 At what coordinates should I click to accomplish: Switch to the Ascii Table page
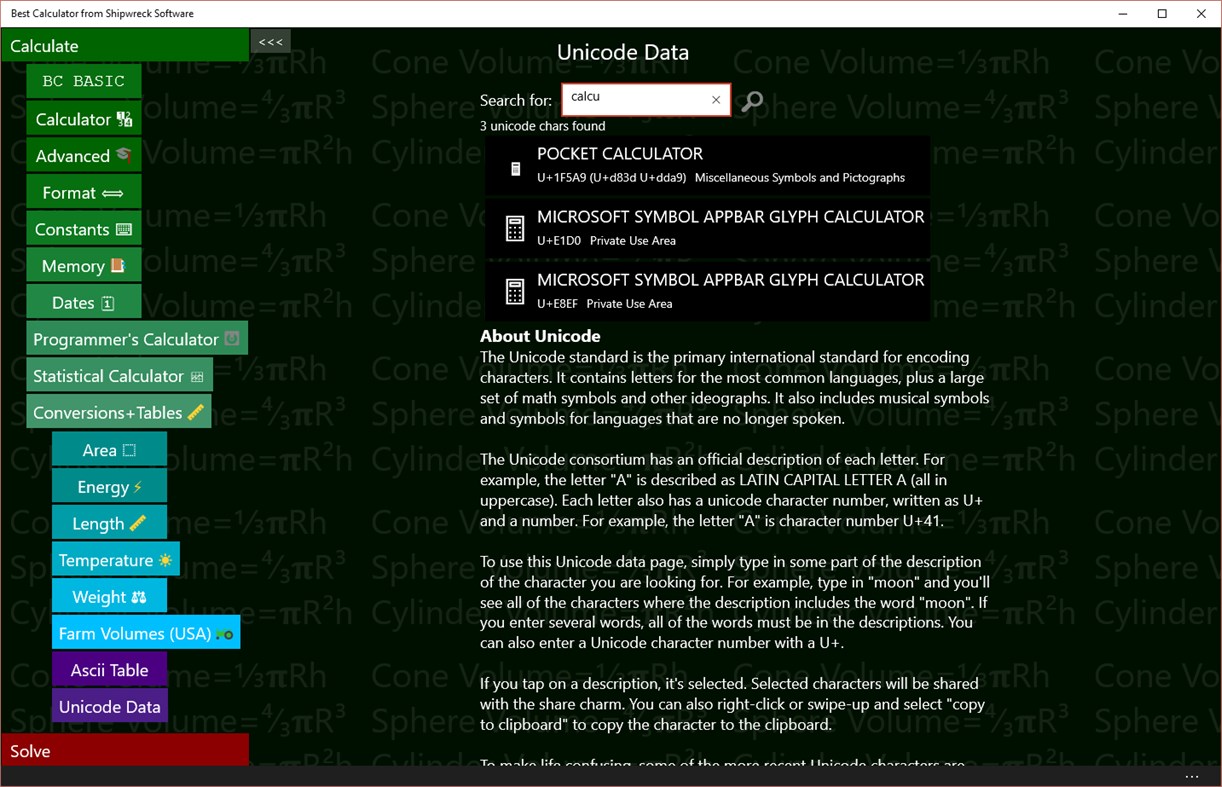[x=108, y=669]
